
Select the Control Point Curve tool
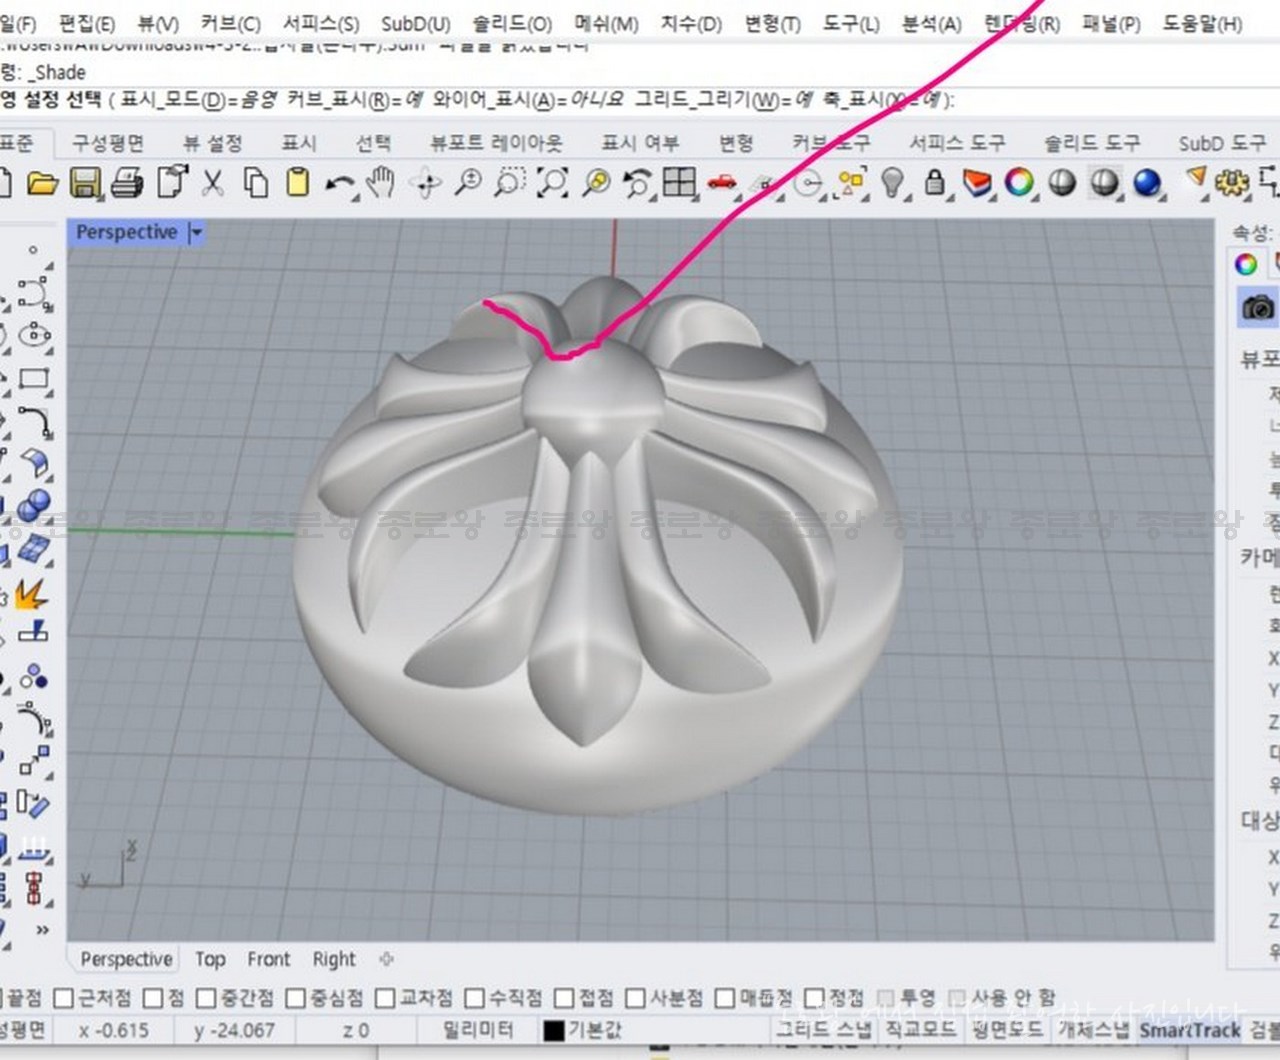33,294
